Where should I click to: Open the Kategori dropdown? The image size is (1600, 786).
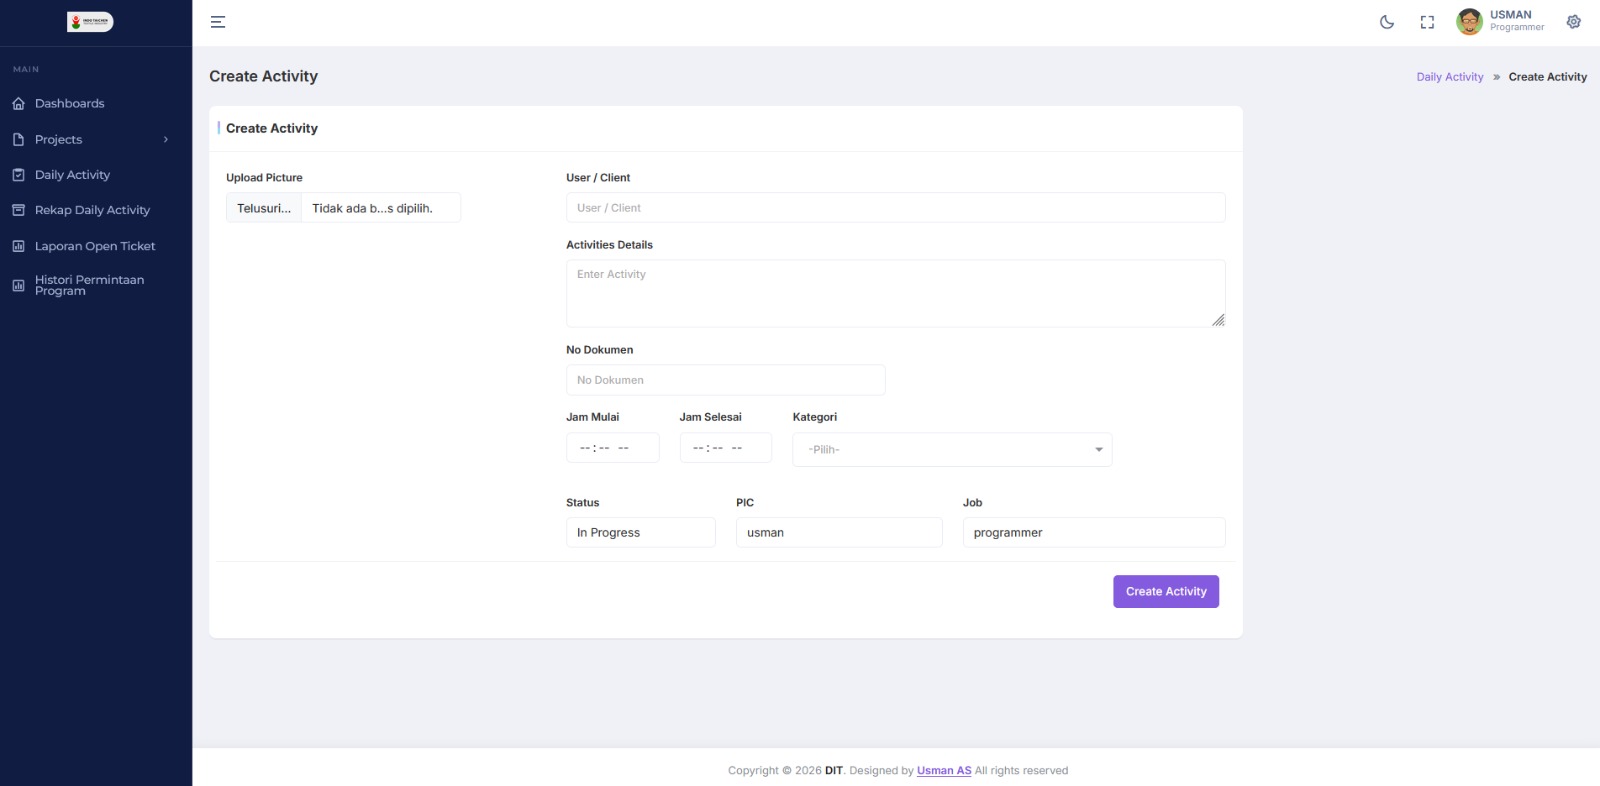tap(952, 450)
